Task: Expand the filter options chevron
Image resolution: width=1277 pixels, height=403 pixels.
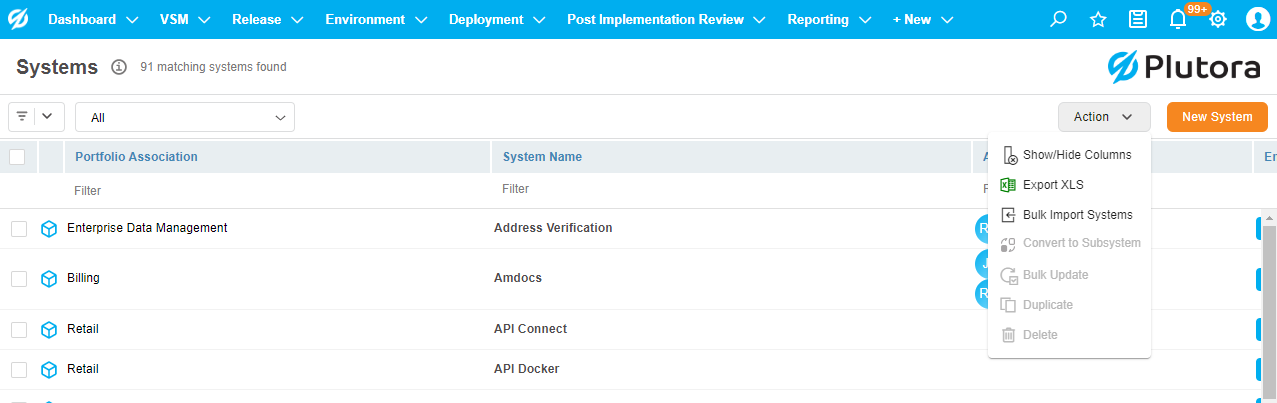Action: [47, 116]
